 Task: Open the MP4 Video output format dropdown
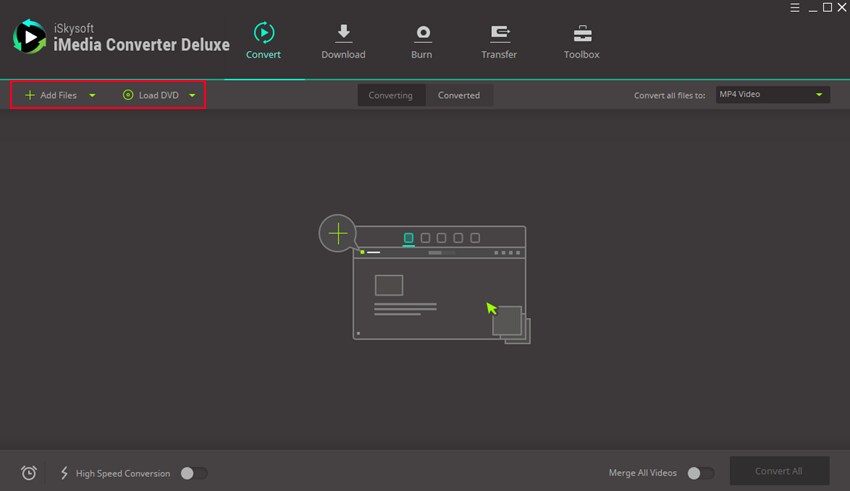tap(772, 94)
